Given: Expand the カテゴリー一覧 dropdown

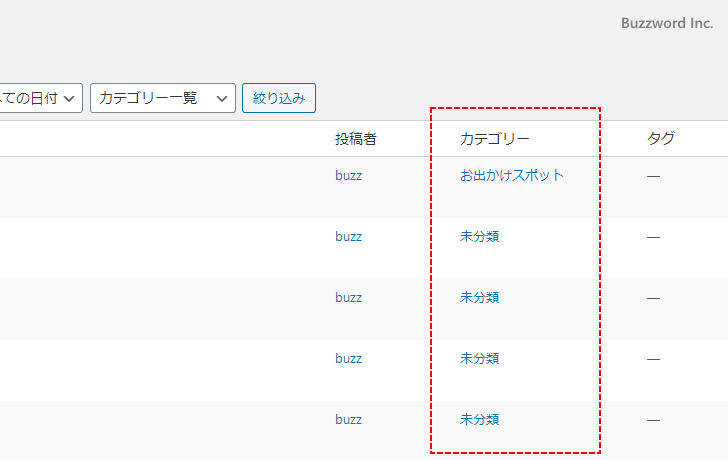Looking at the screenshot, I should (x=162, y=98).
